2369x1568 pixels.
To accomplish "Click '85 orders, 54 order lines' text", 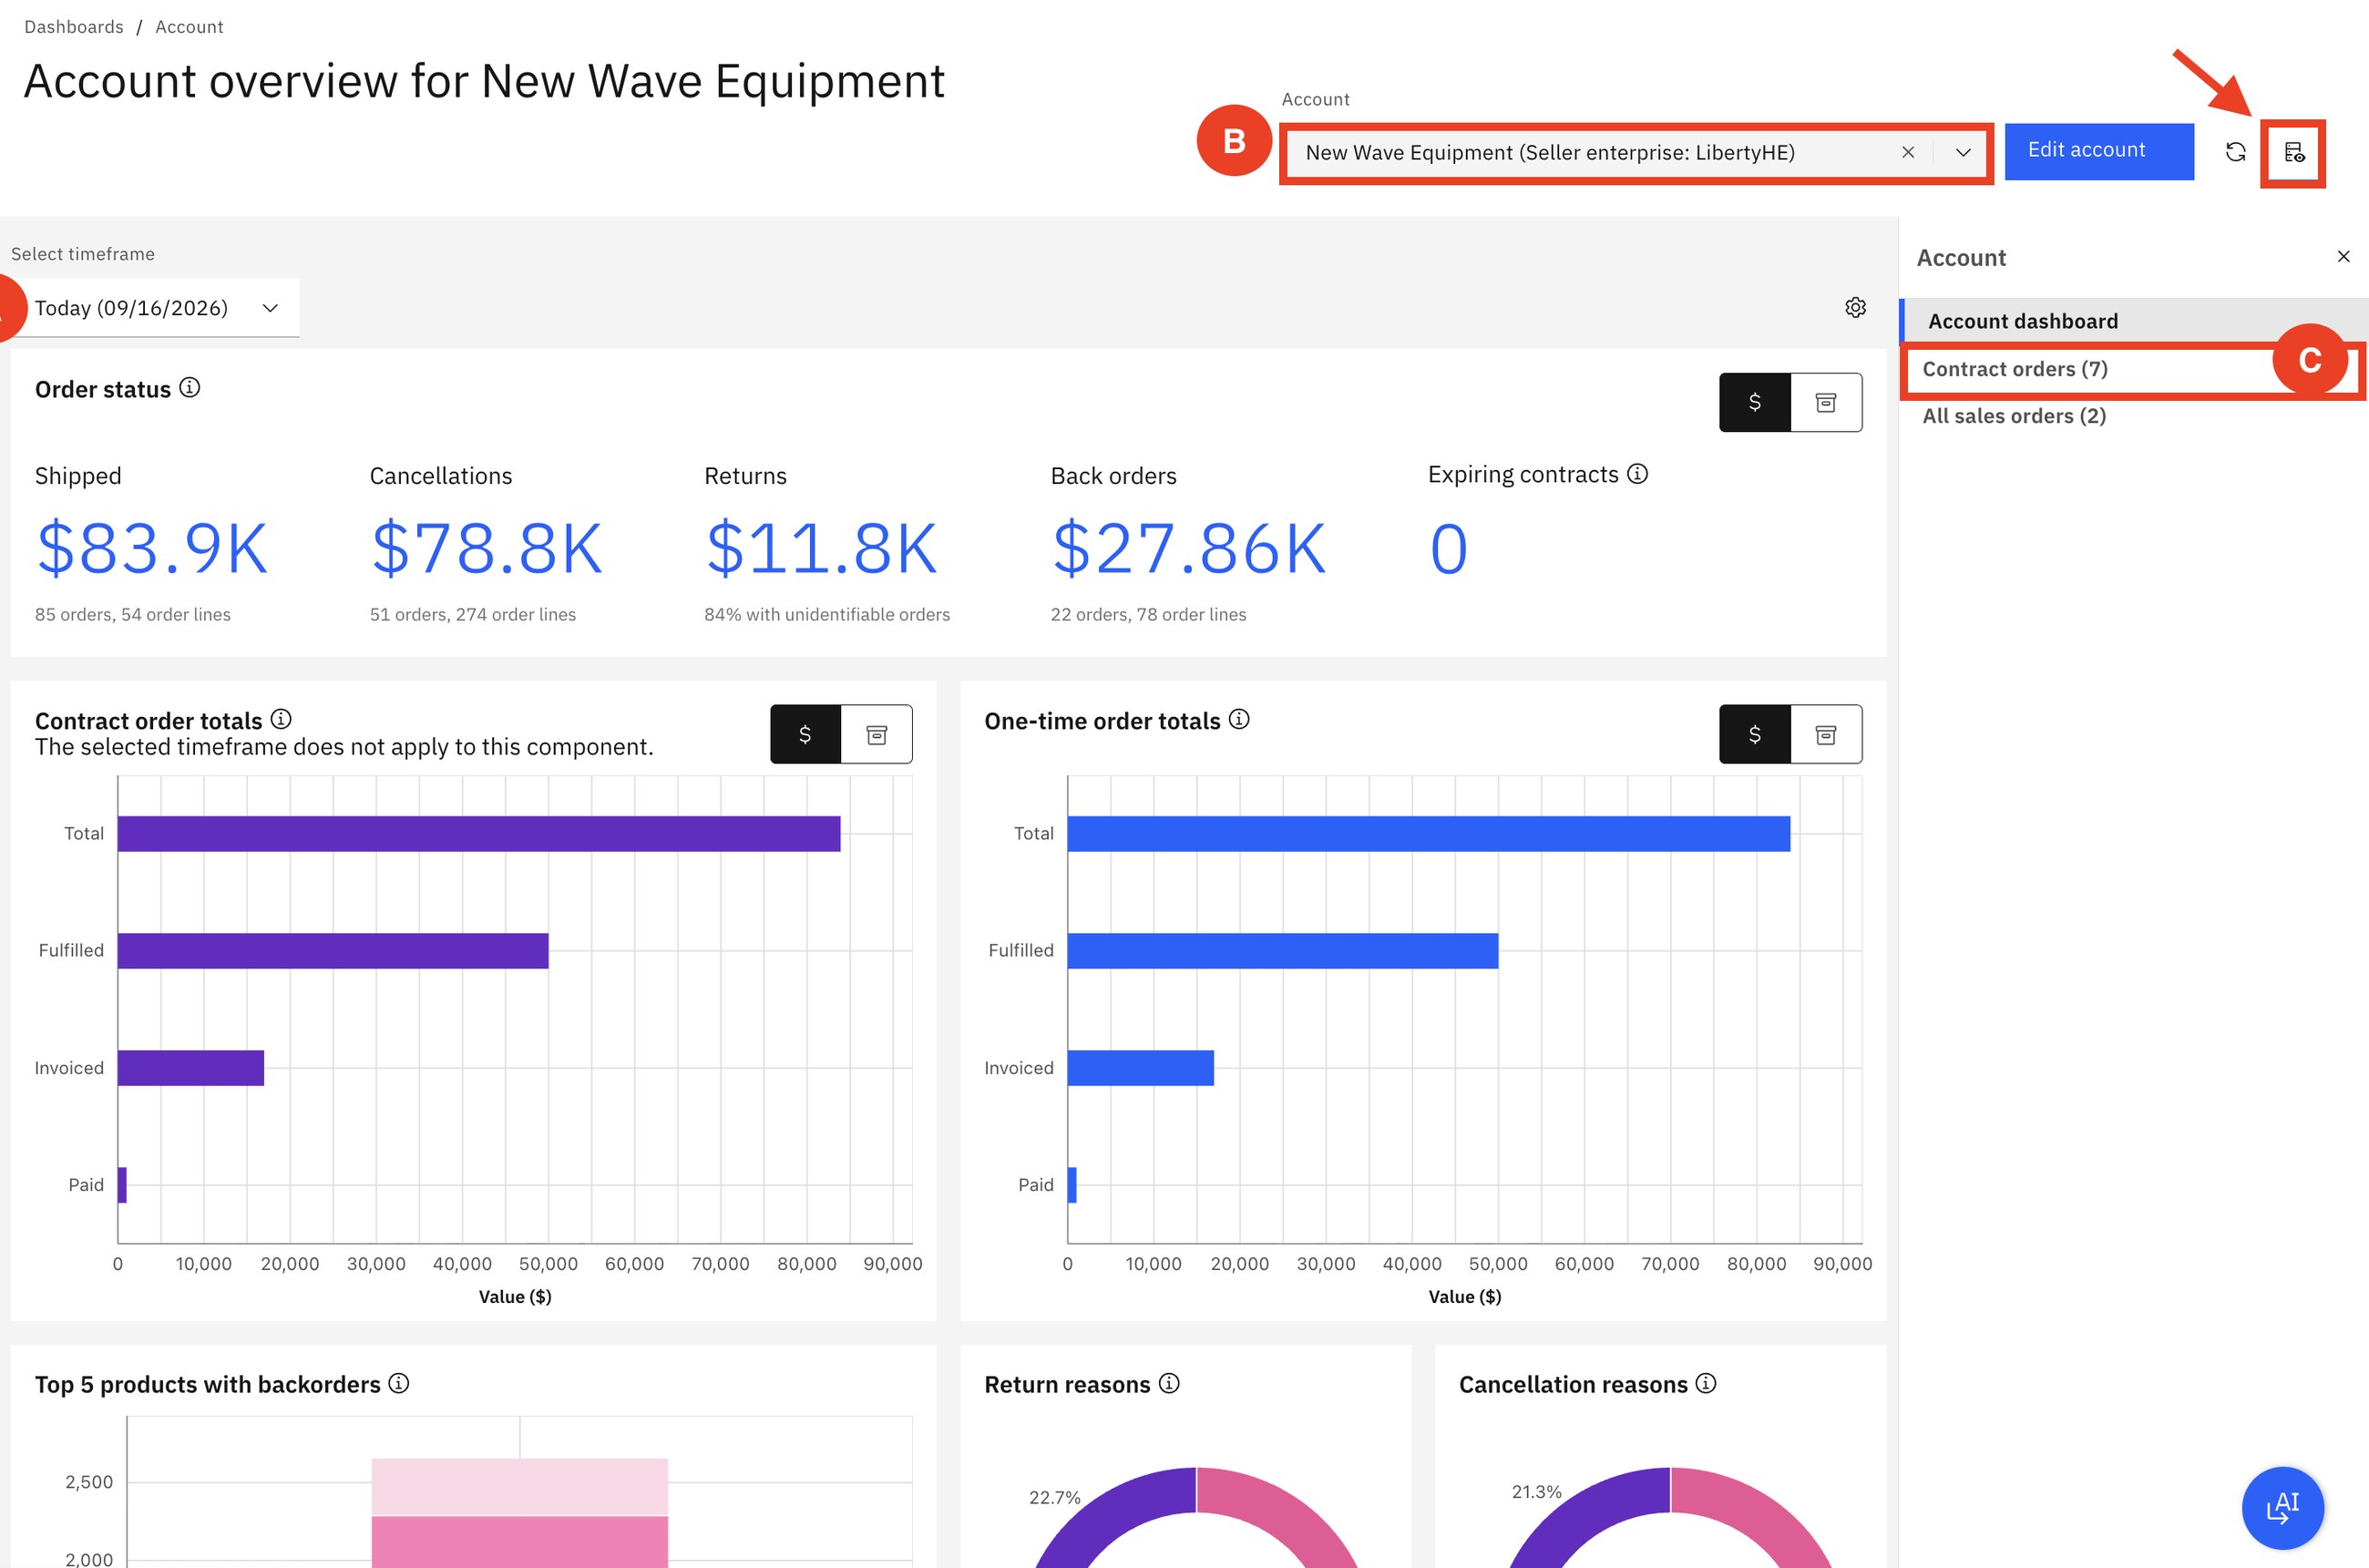I will (133, 614).
